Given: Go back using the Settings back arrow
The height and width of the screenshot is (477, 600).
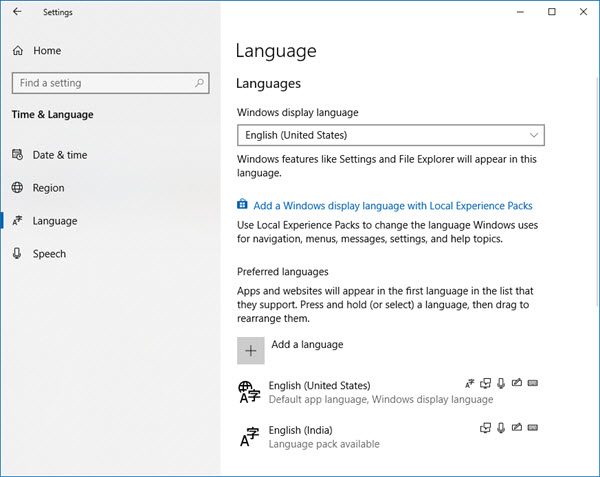Looking at the screenshot, I should click(x=17, y=13).
